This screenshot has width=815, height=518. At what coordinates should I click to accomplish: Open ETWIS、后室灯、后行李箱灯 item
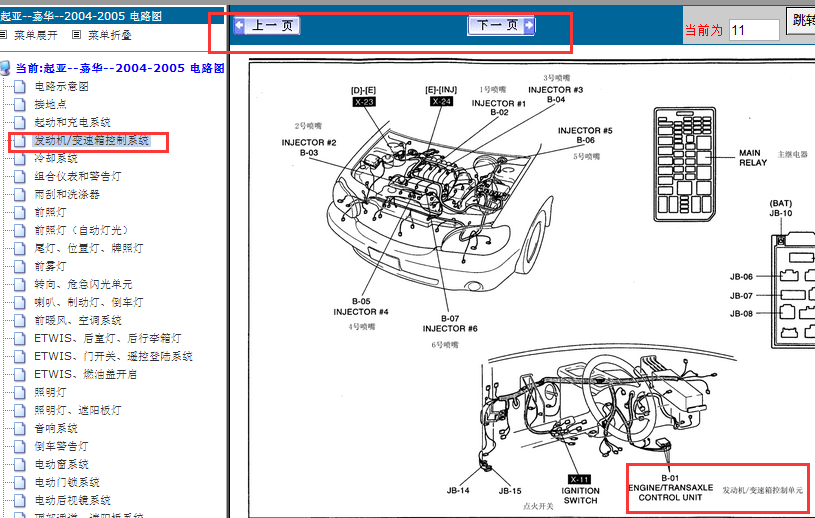coord(108,338)
